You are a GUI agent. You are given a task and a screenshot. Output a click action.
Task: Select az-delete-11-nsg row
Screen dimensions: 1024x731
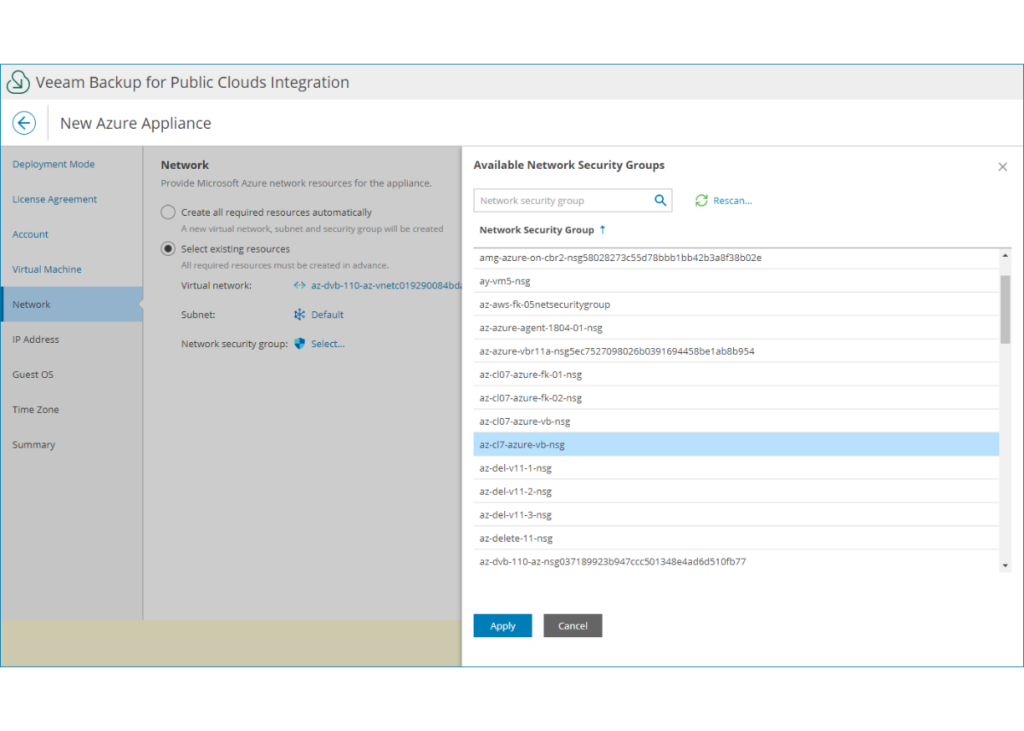(736, 538)
